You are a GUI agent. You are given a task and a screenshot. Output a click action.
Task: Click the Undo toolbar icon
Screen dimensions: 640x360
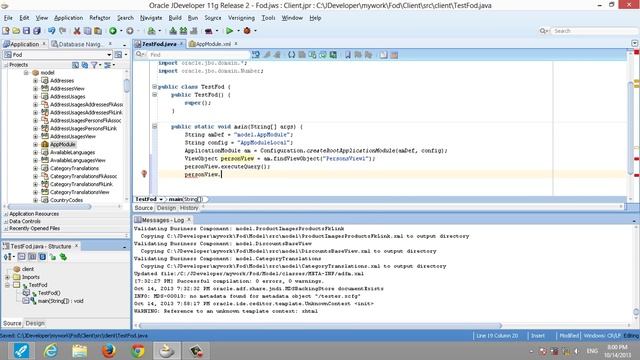[x=51, y=31]
